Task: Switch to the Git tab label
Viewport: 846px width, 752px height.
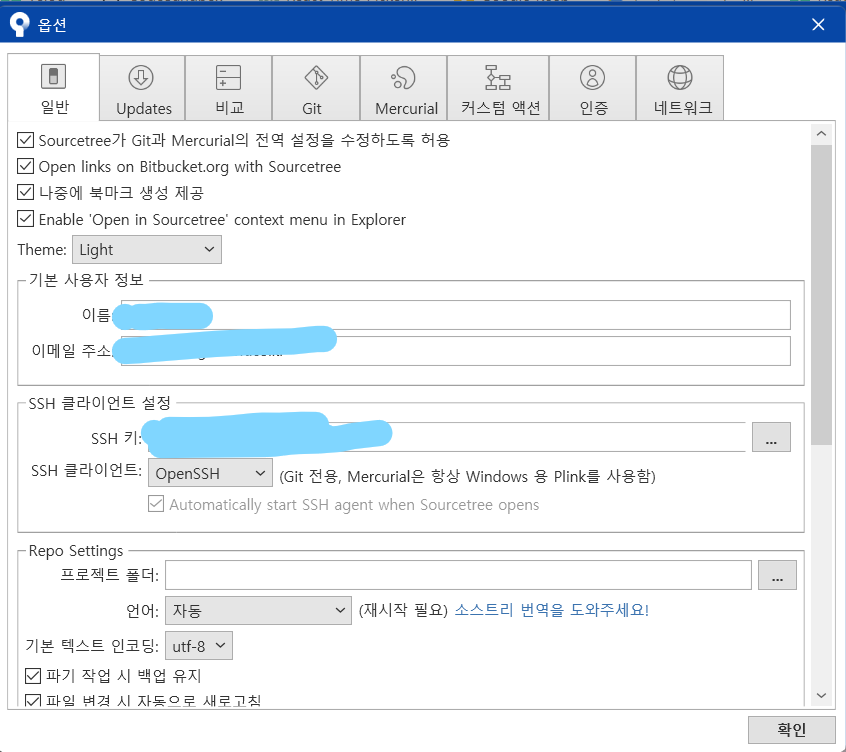Action: 312,108
